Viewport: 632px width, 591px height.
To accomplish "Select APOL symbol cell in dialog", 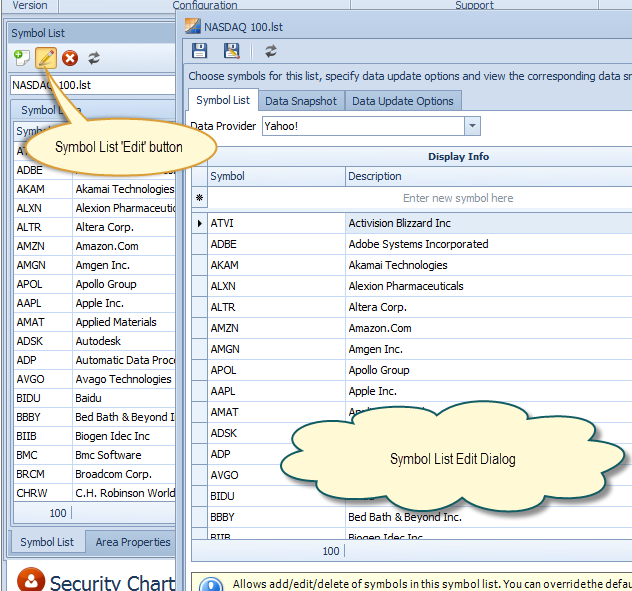I will coord(276,370).
